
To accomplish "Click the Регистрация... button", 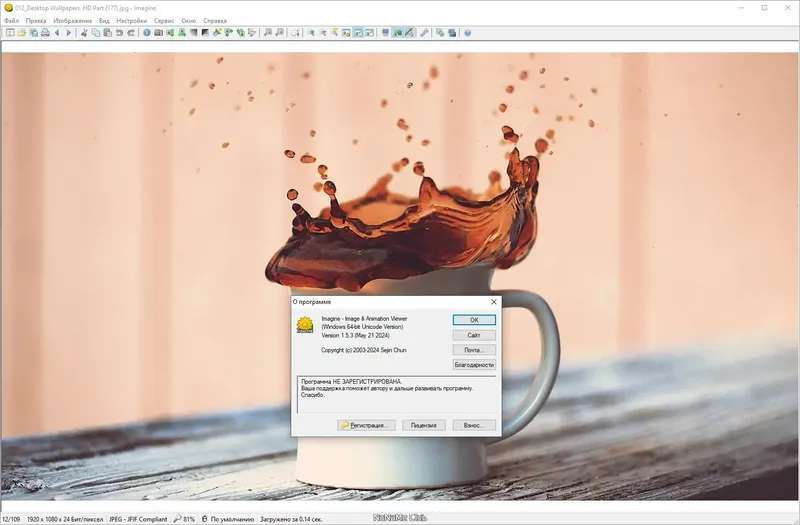I will (x=366, y=425).
